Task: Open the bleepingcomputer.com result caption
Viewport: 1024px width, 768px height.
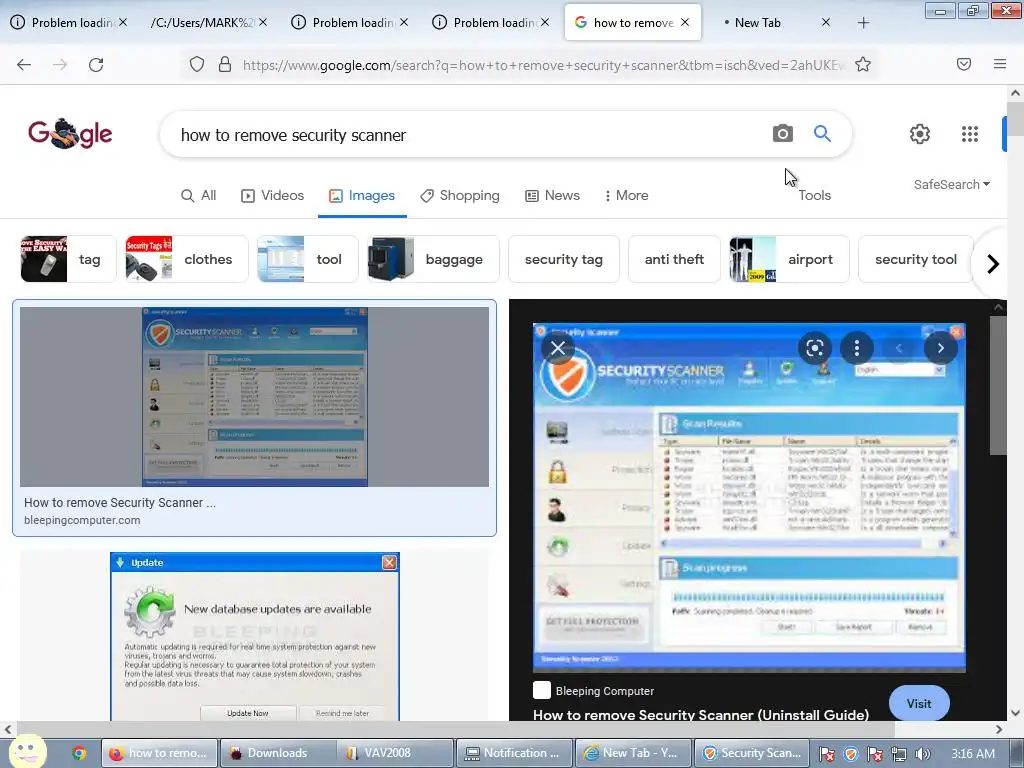Action: (82, 520)
